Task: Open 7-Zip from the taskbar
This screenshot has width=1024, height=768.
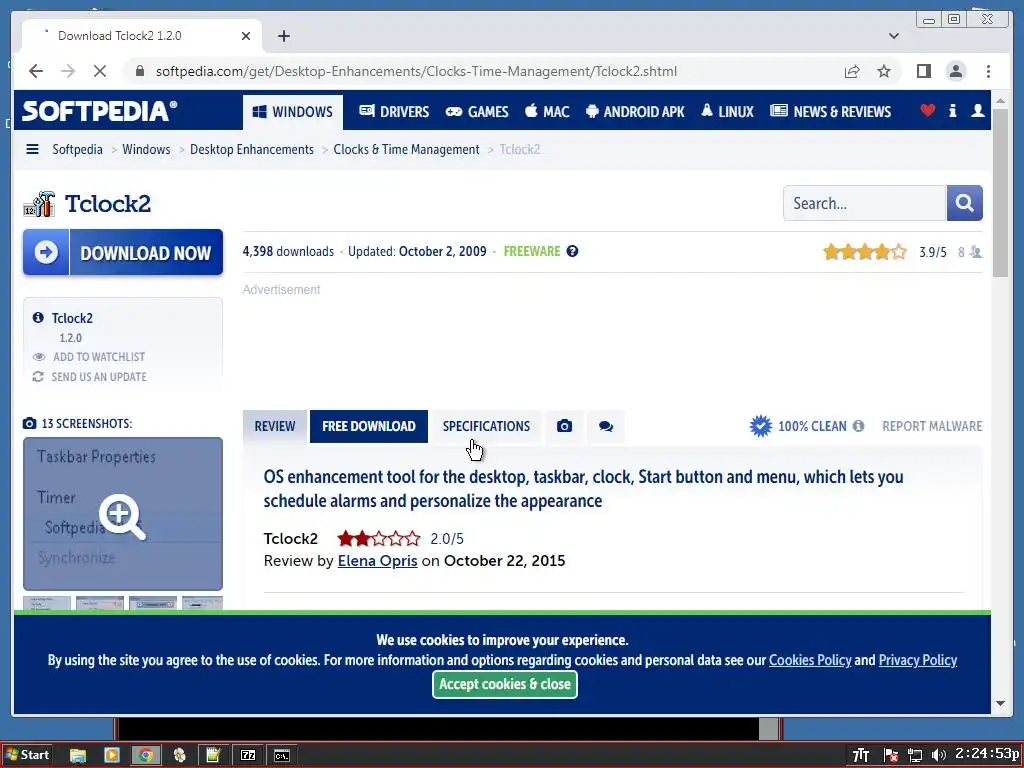Action: pos(248,756)
